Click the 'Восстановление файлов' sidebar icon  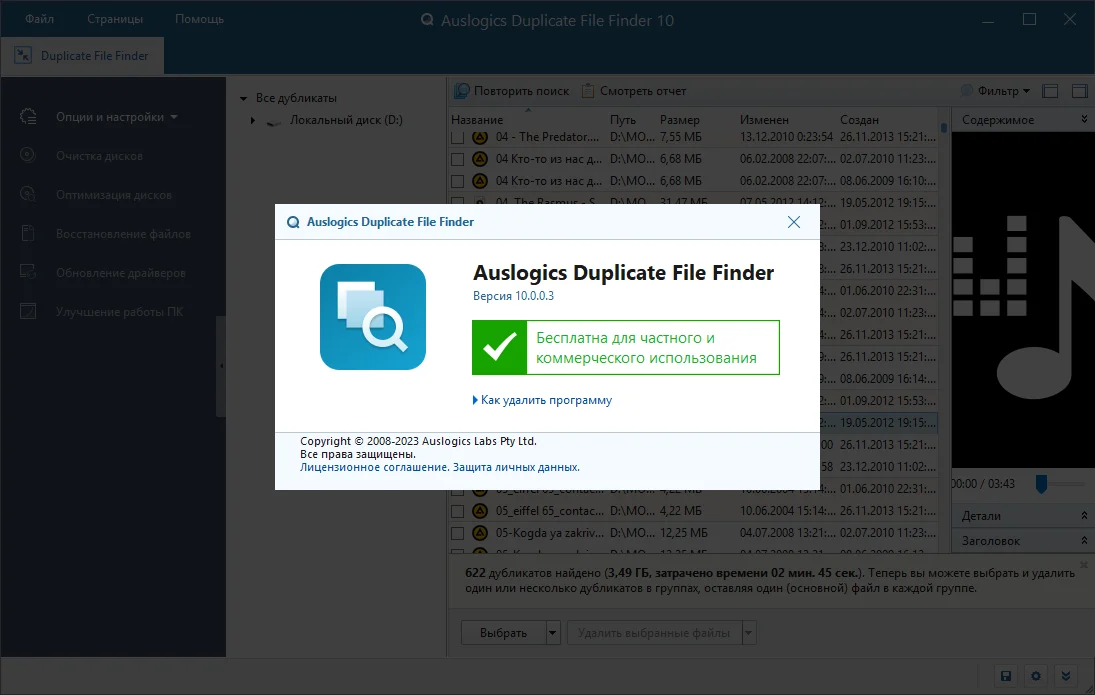pos(28,233)
